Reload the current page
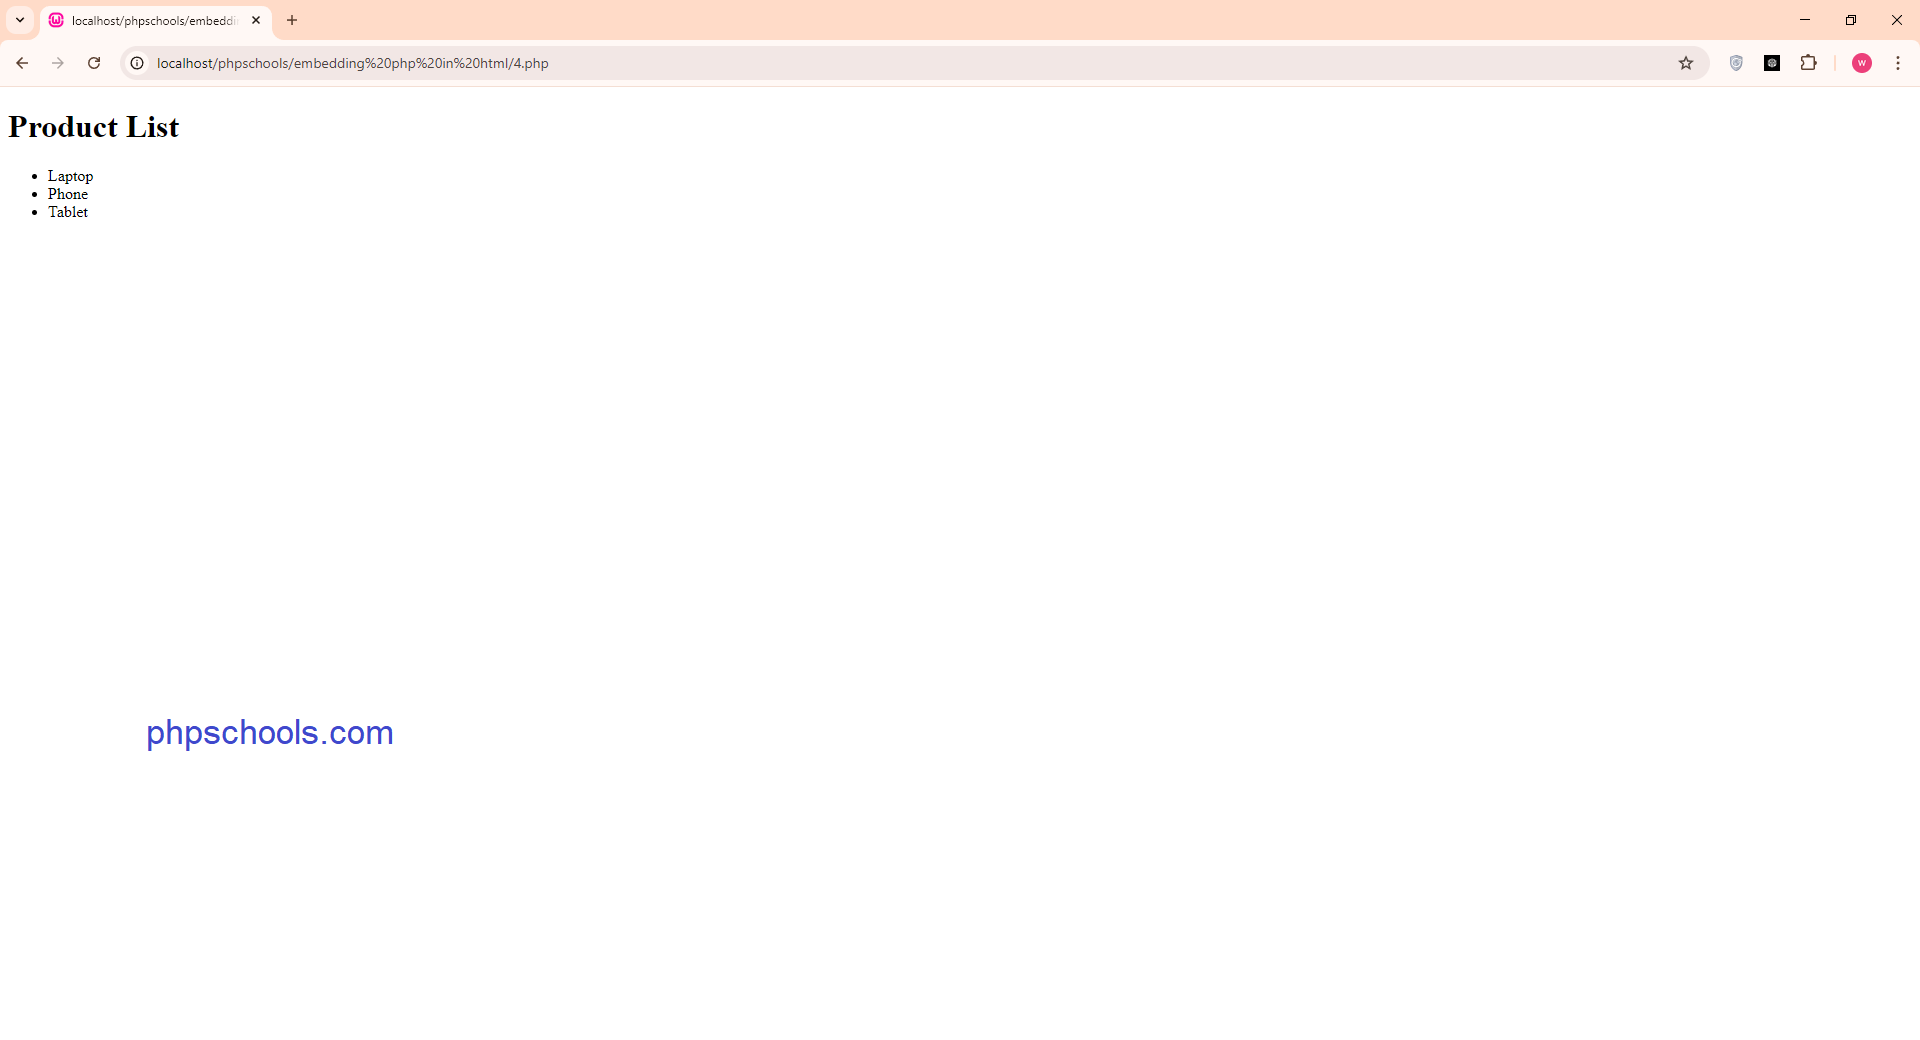 pyautogui.click(x=94, y=62)
